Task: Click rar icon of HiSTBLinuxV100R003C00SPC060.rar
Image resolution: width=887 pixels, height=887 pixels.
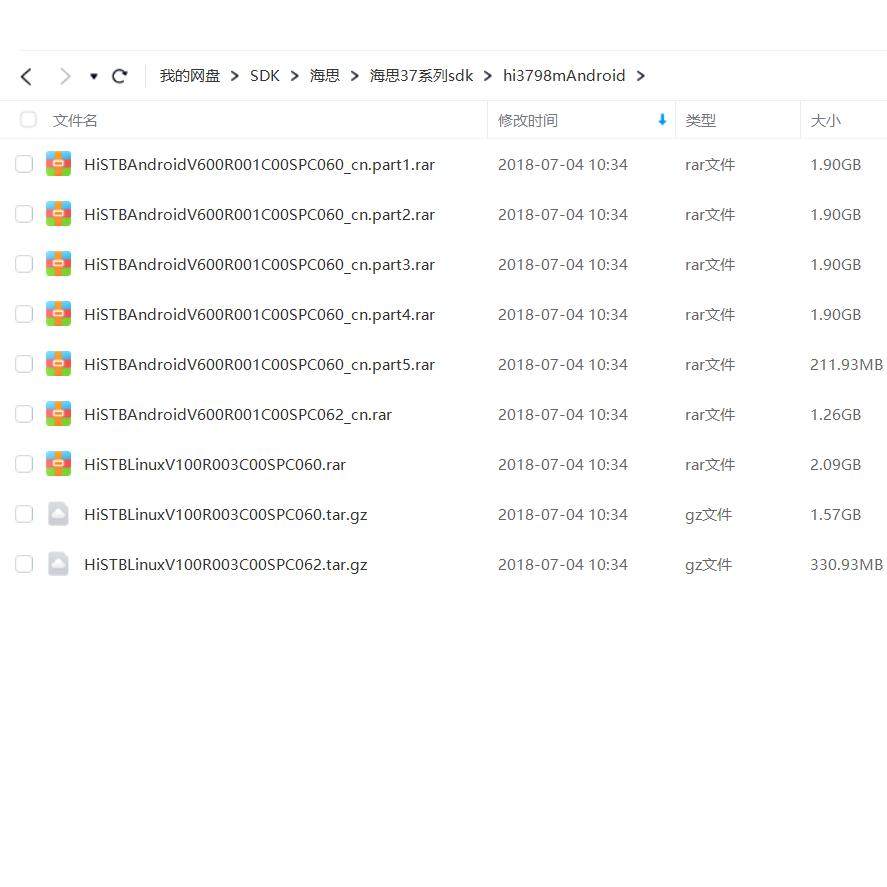Action: click(58, 463)
